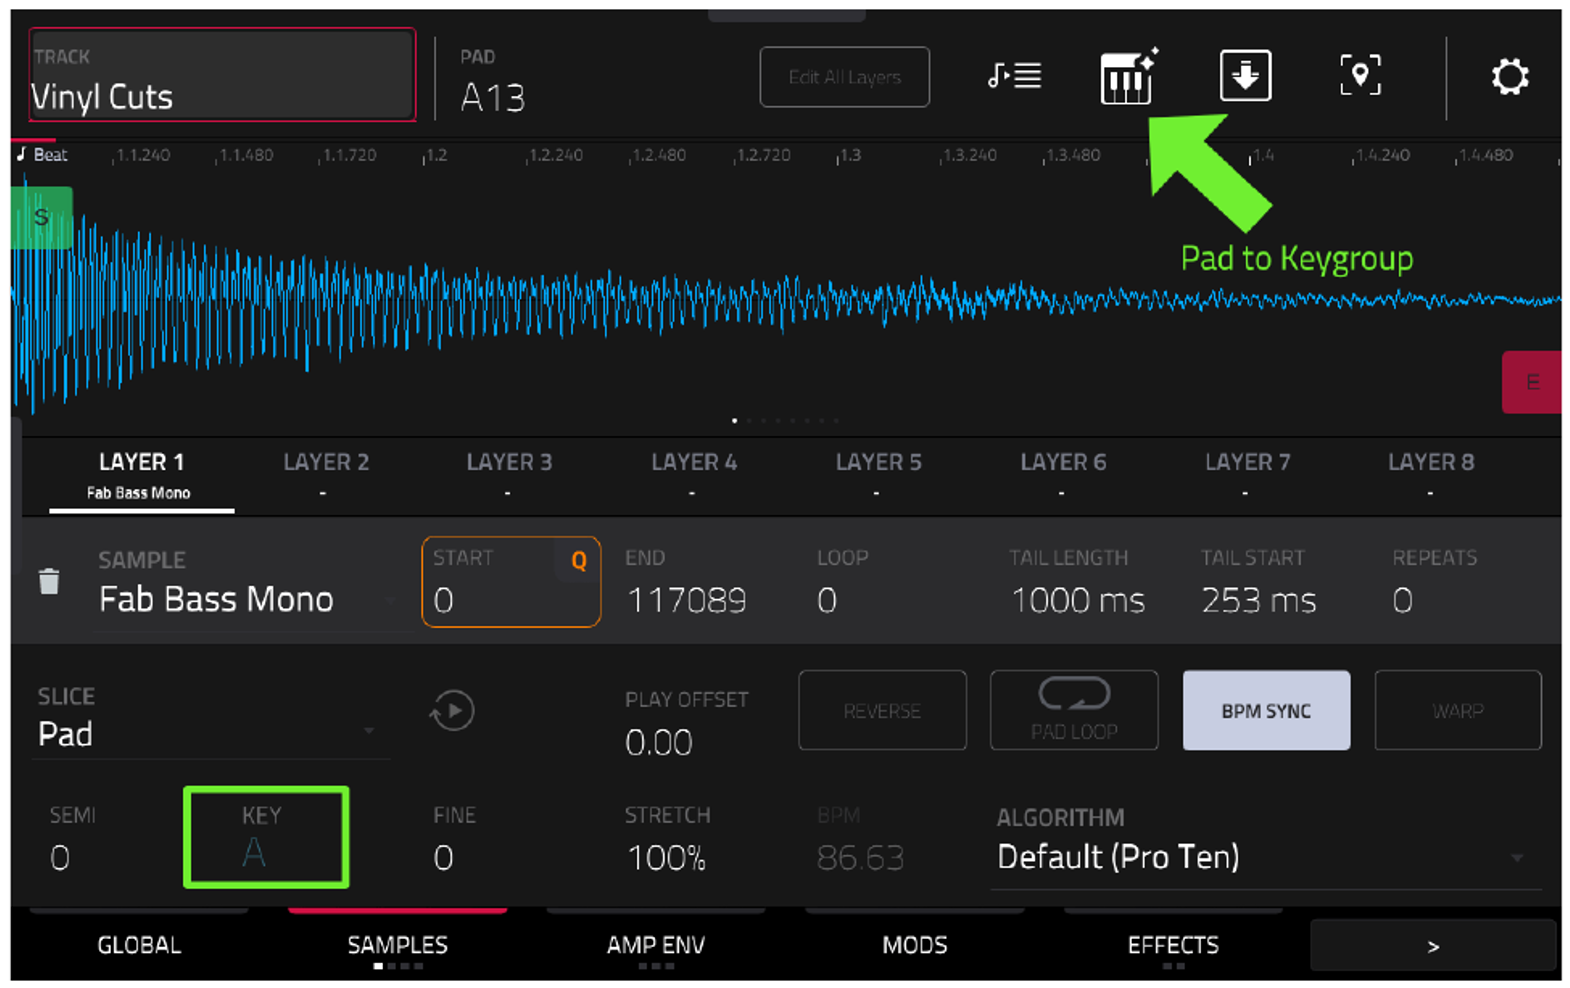Open the settings gear
Screen dimensions: 1570x988
pos(1510,77)
